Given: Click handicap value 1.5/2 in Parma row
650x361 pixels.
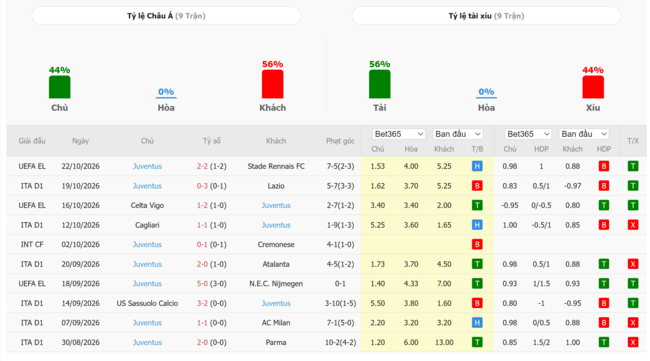Looking at the screenshot, I should pyautogui.click(x=541, y=342).
